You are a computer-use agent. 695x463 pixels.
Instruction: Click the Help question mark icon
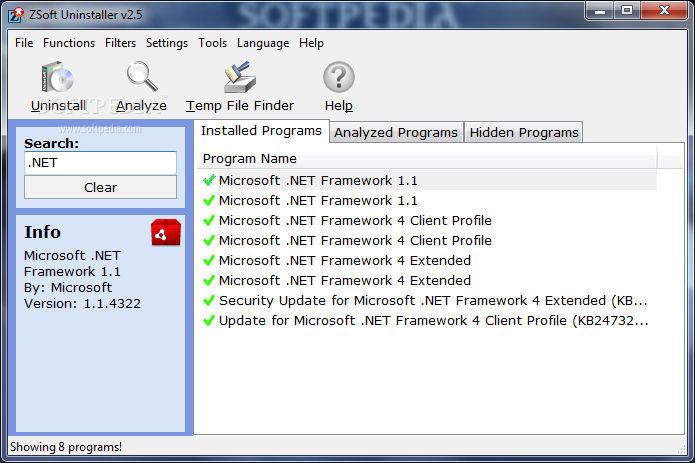pos(339,77)
